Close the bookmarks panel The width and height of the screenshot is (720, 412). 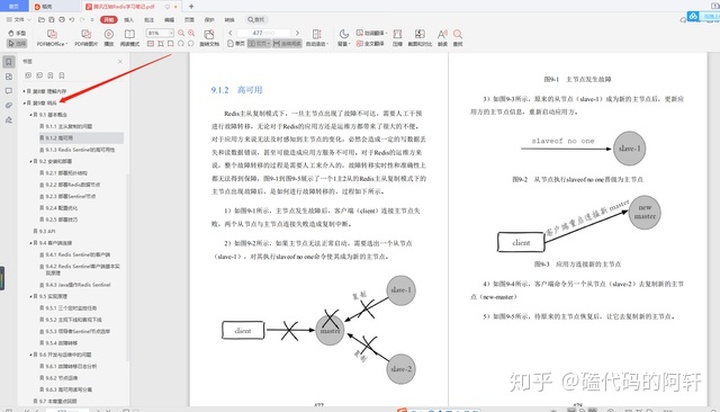[120, 61]
